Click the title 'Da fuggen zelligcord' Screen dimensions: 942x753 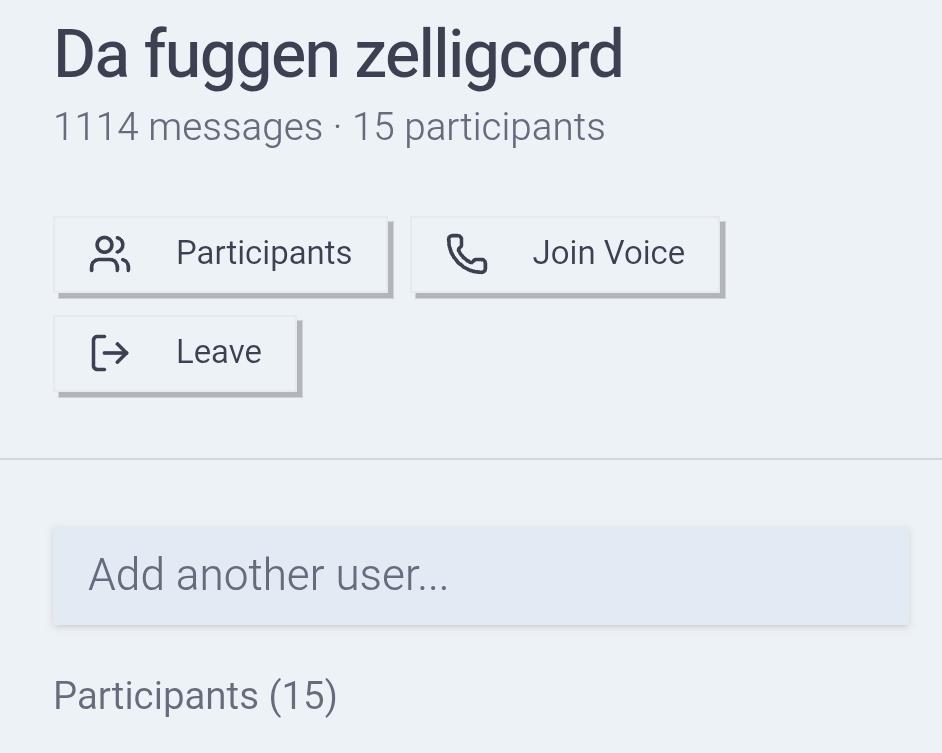click(338, 54)
